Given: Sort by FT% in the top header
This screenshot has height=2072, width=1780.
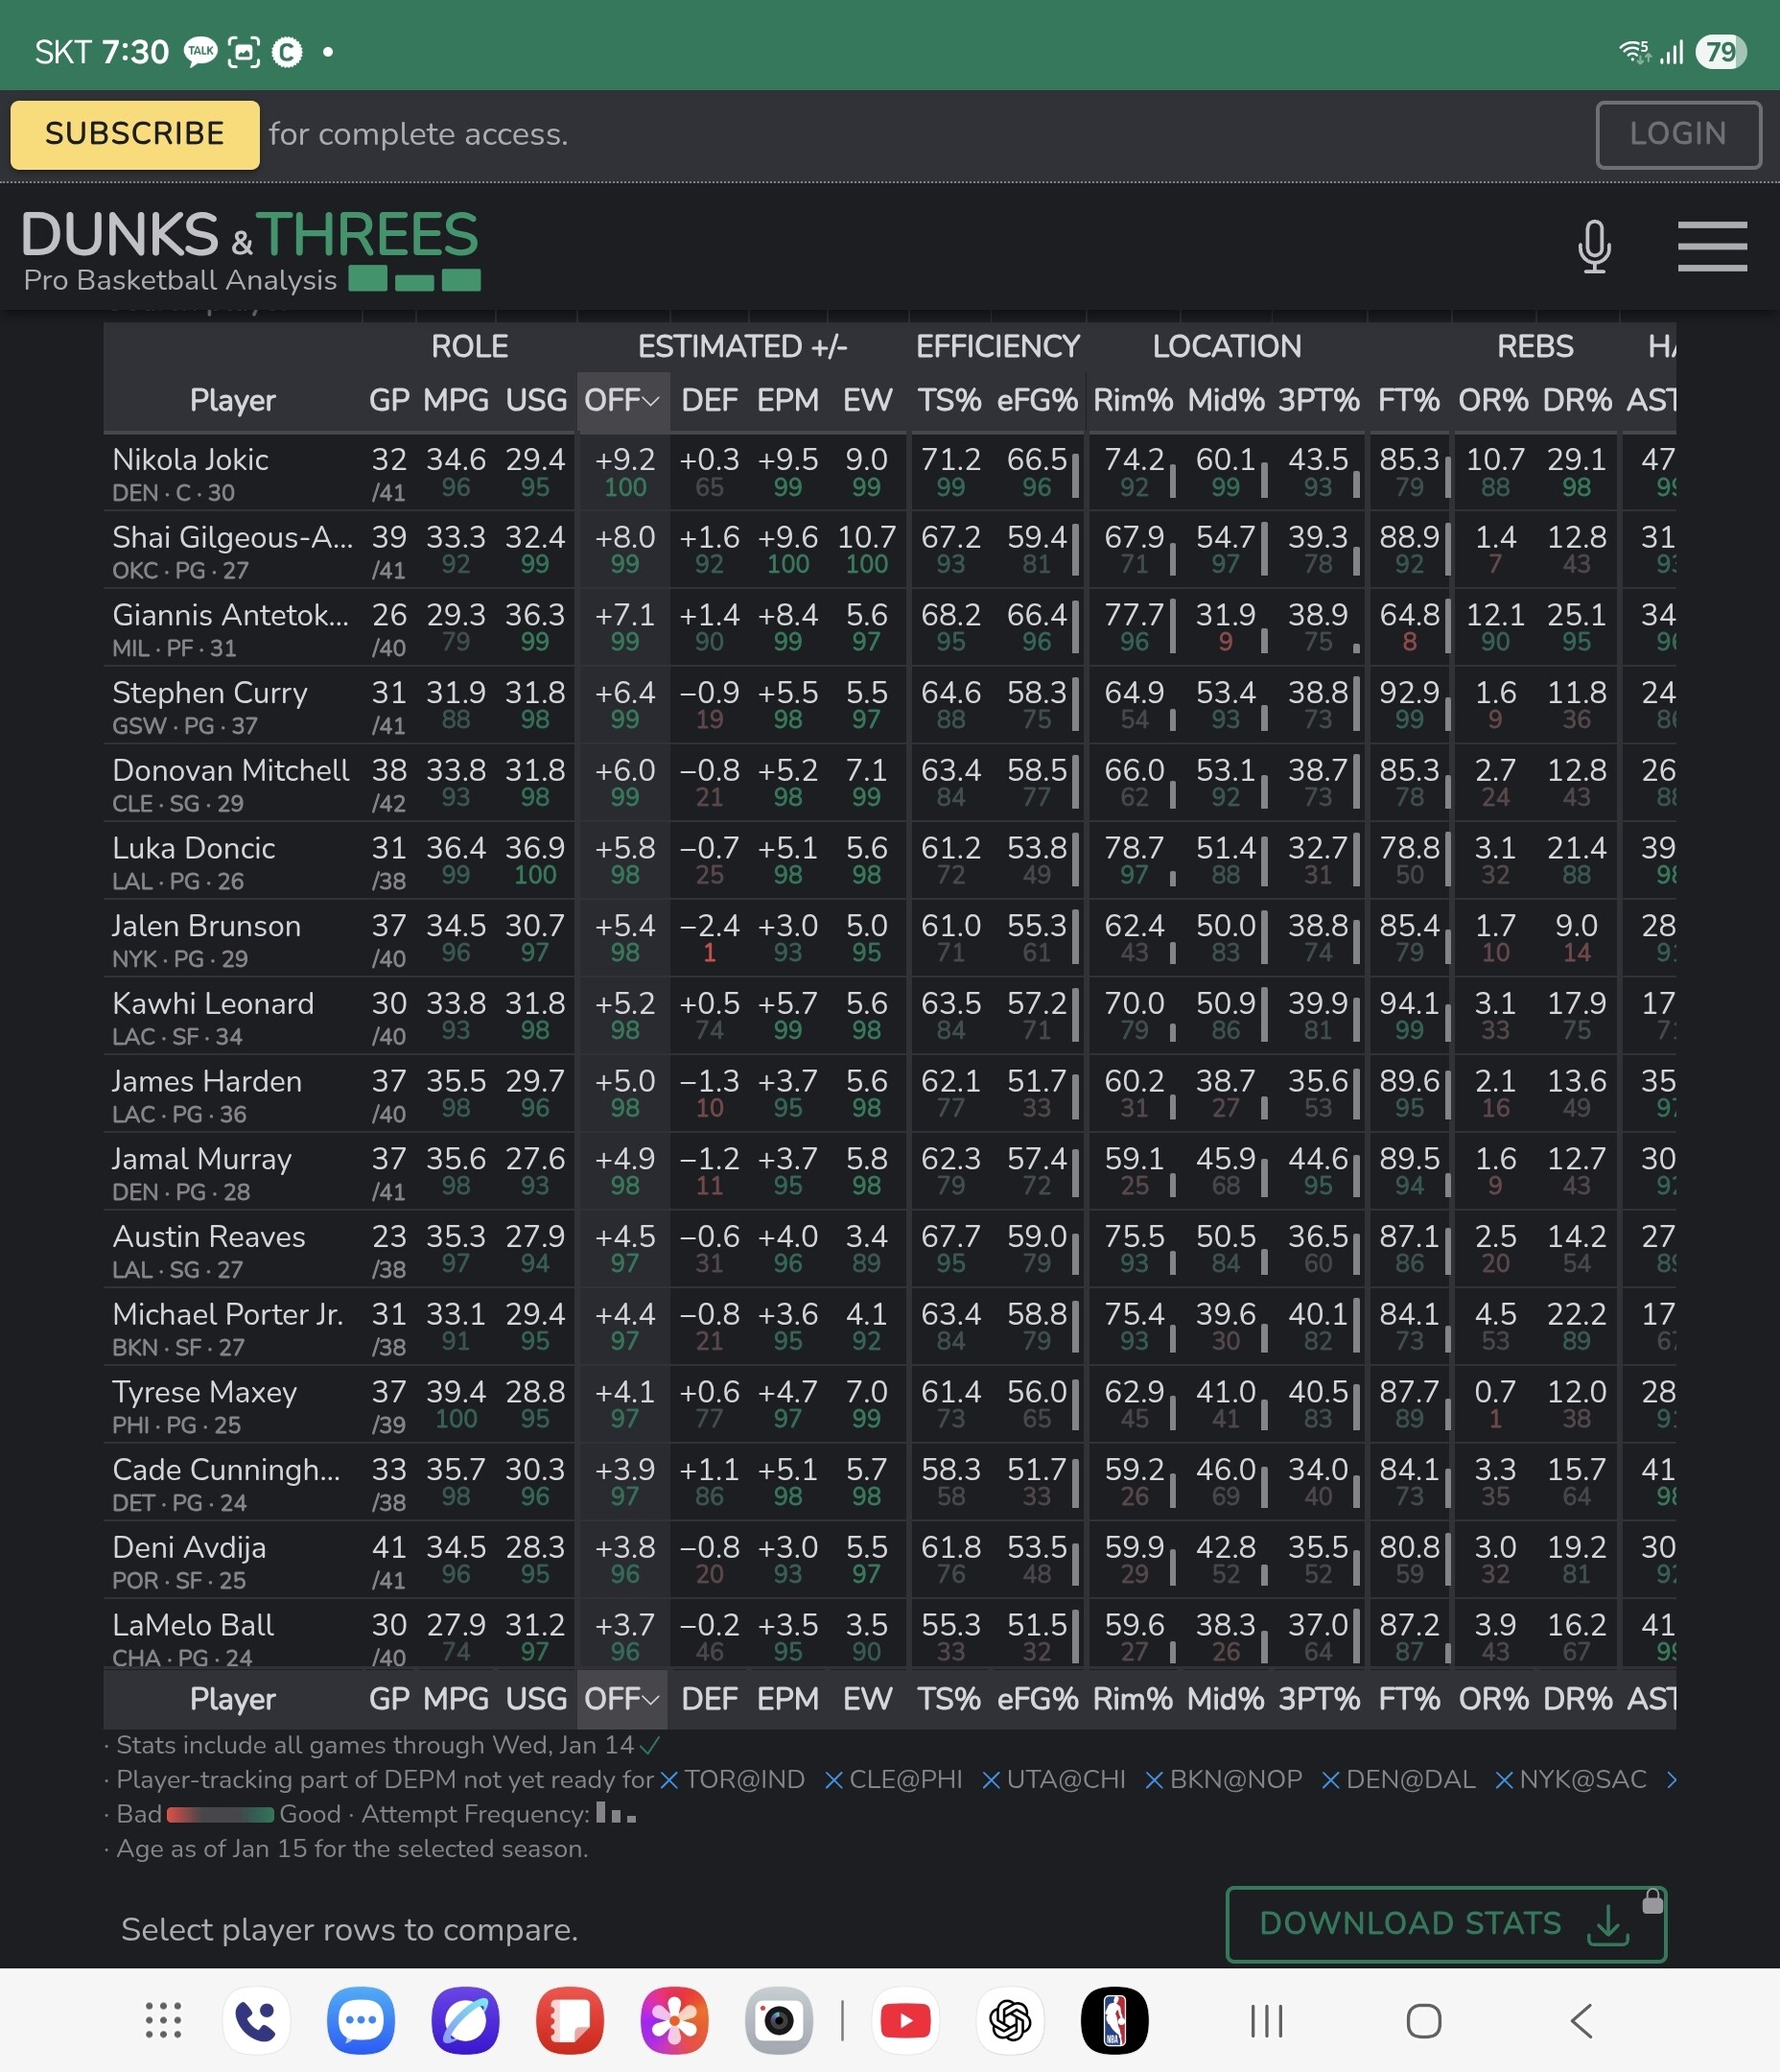Looking at the screenshot, I should [1409, 401].
